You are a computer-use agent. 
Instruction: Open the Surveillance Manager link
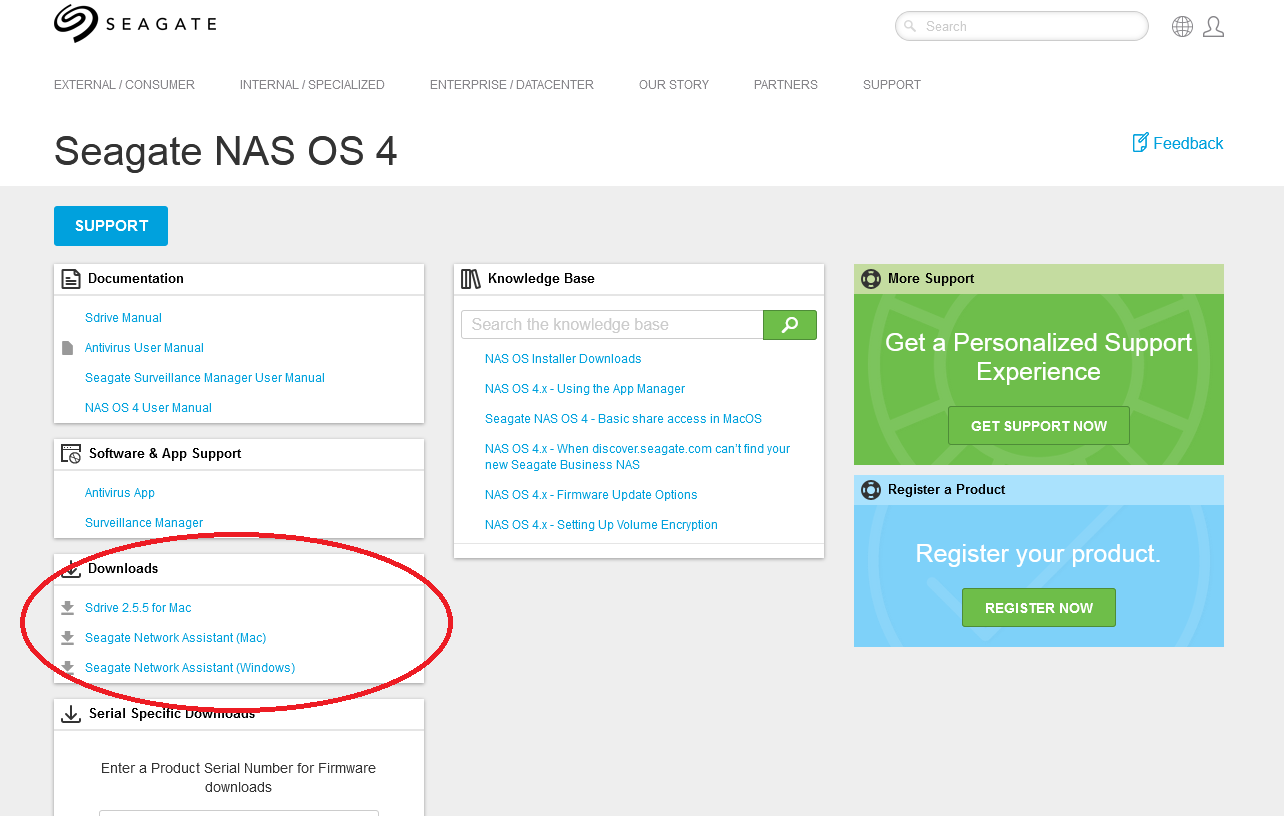(144, 523)
